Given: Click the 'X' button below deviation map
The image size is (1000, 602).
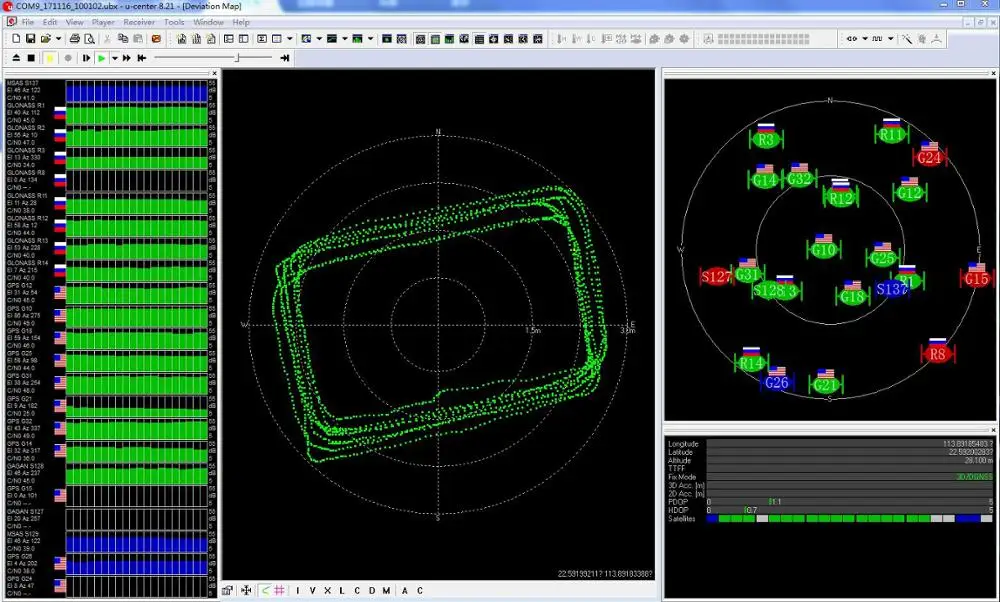Looking at the screenshot, I should coord(326,590).
